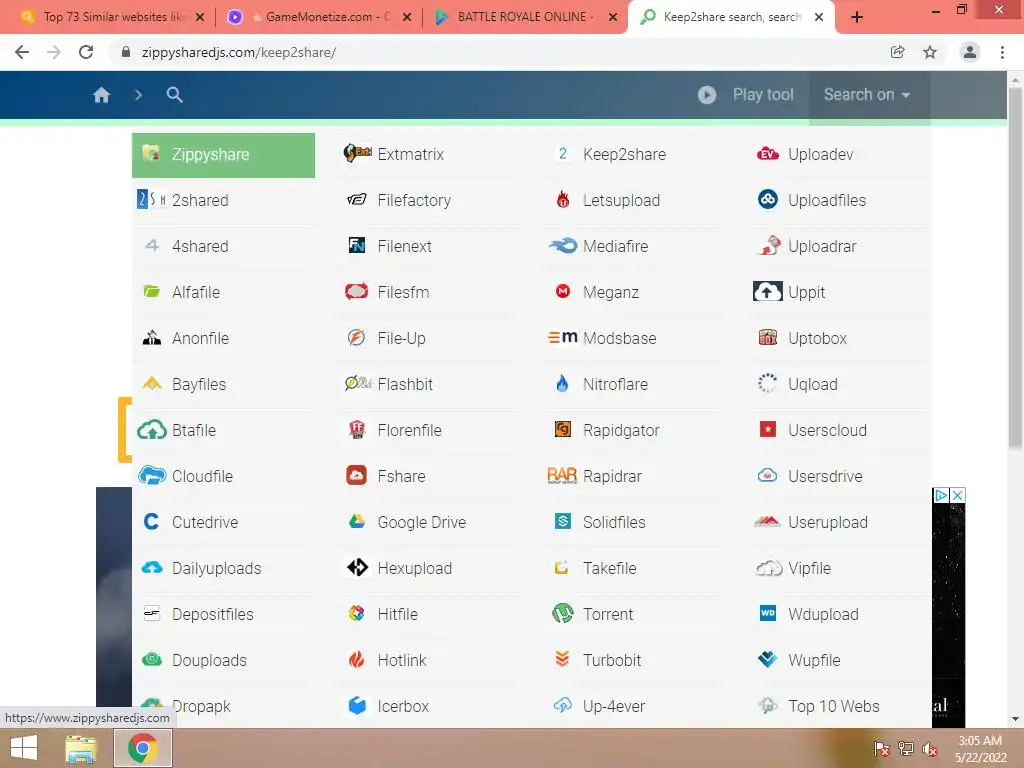Close the advertisement with the X button
This screenshot has height=768, width=1024.
(957, 495)
